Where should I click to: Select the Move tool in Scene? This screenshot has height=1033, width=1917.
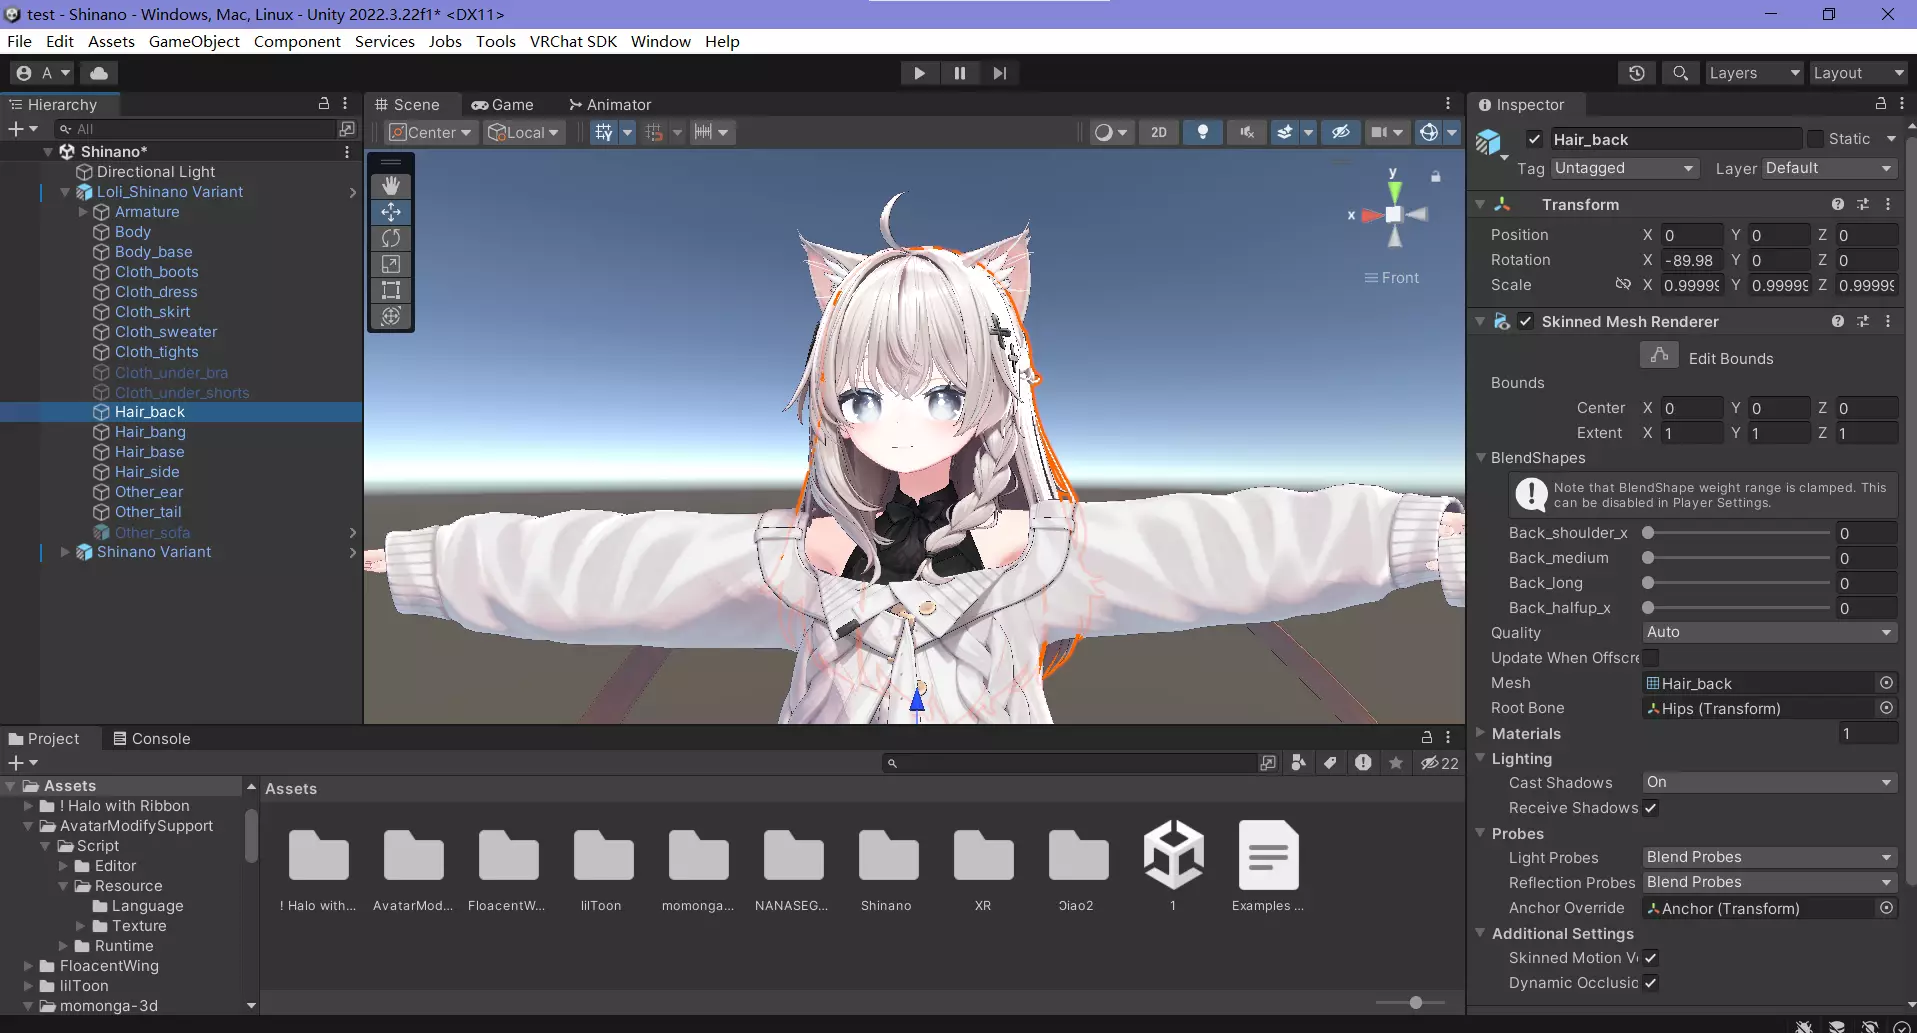tap(391, 212)
